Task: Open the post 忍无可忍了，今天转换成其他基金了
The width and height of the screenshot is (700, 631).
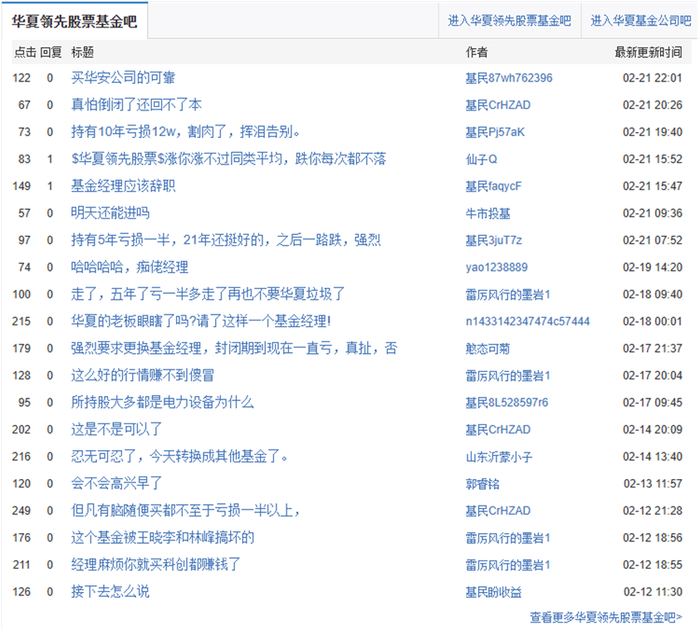Action: coord(179,456)
